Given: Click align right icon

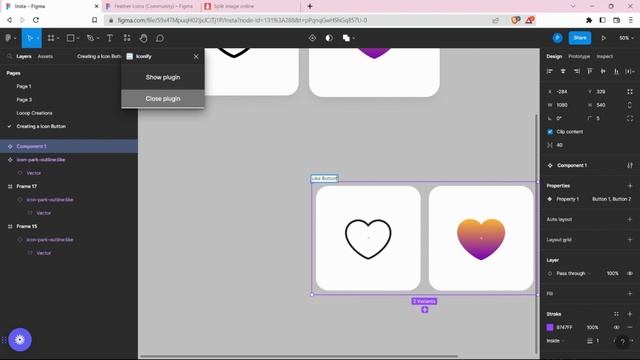Looking at the screenshot, I should click(x=576, y=71).
